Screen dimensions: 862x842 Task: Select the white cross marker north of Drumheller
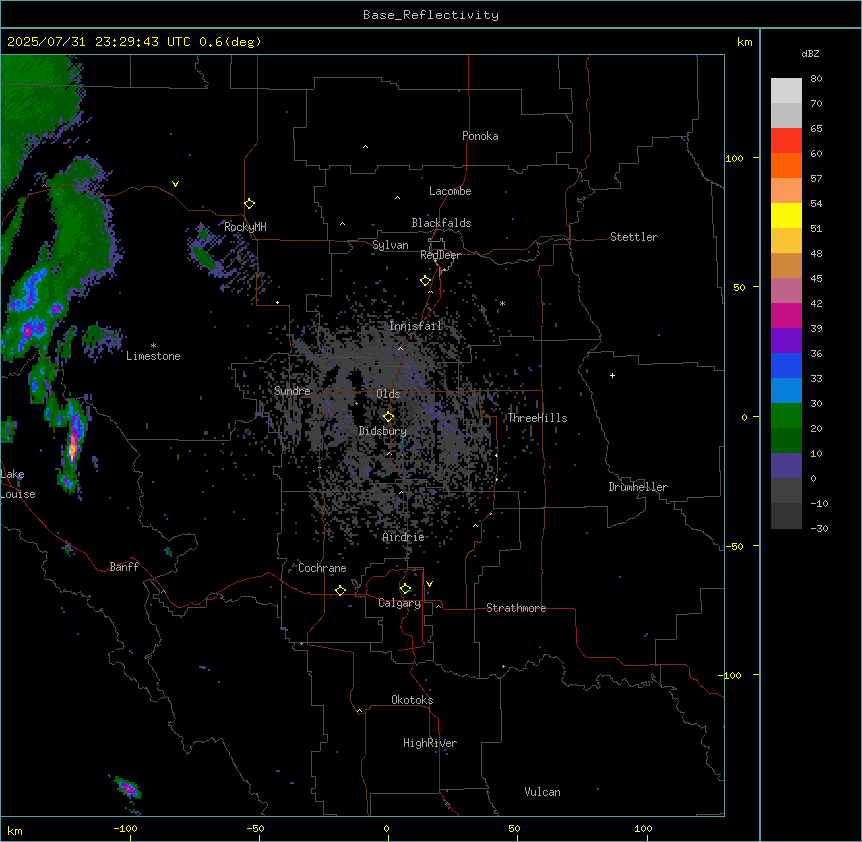pyautogui.click(x=612, y=375)
